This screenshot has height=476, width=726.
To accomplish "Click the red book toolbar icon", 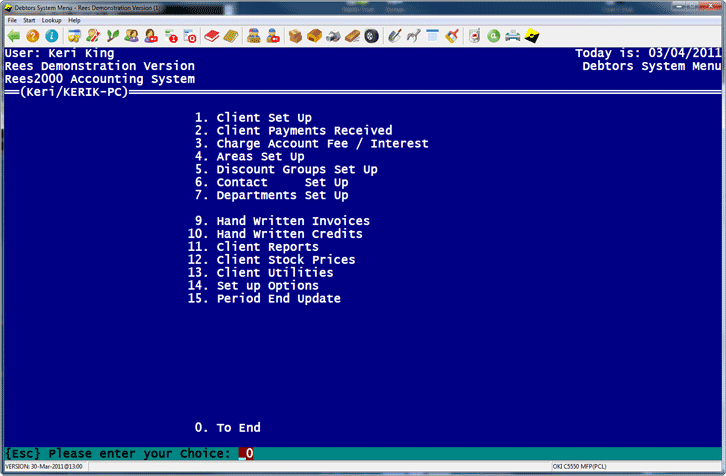I will [x=211, y=36].
